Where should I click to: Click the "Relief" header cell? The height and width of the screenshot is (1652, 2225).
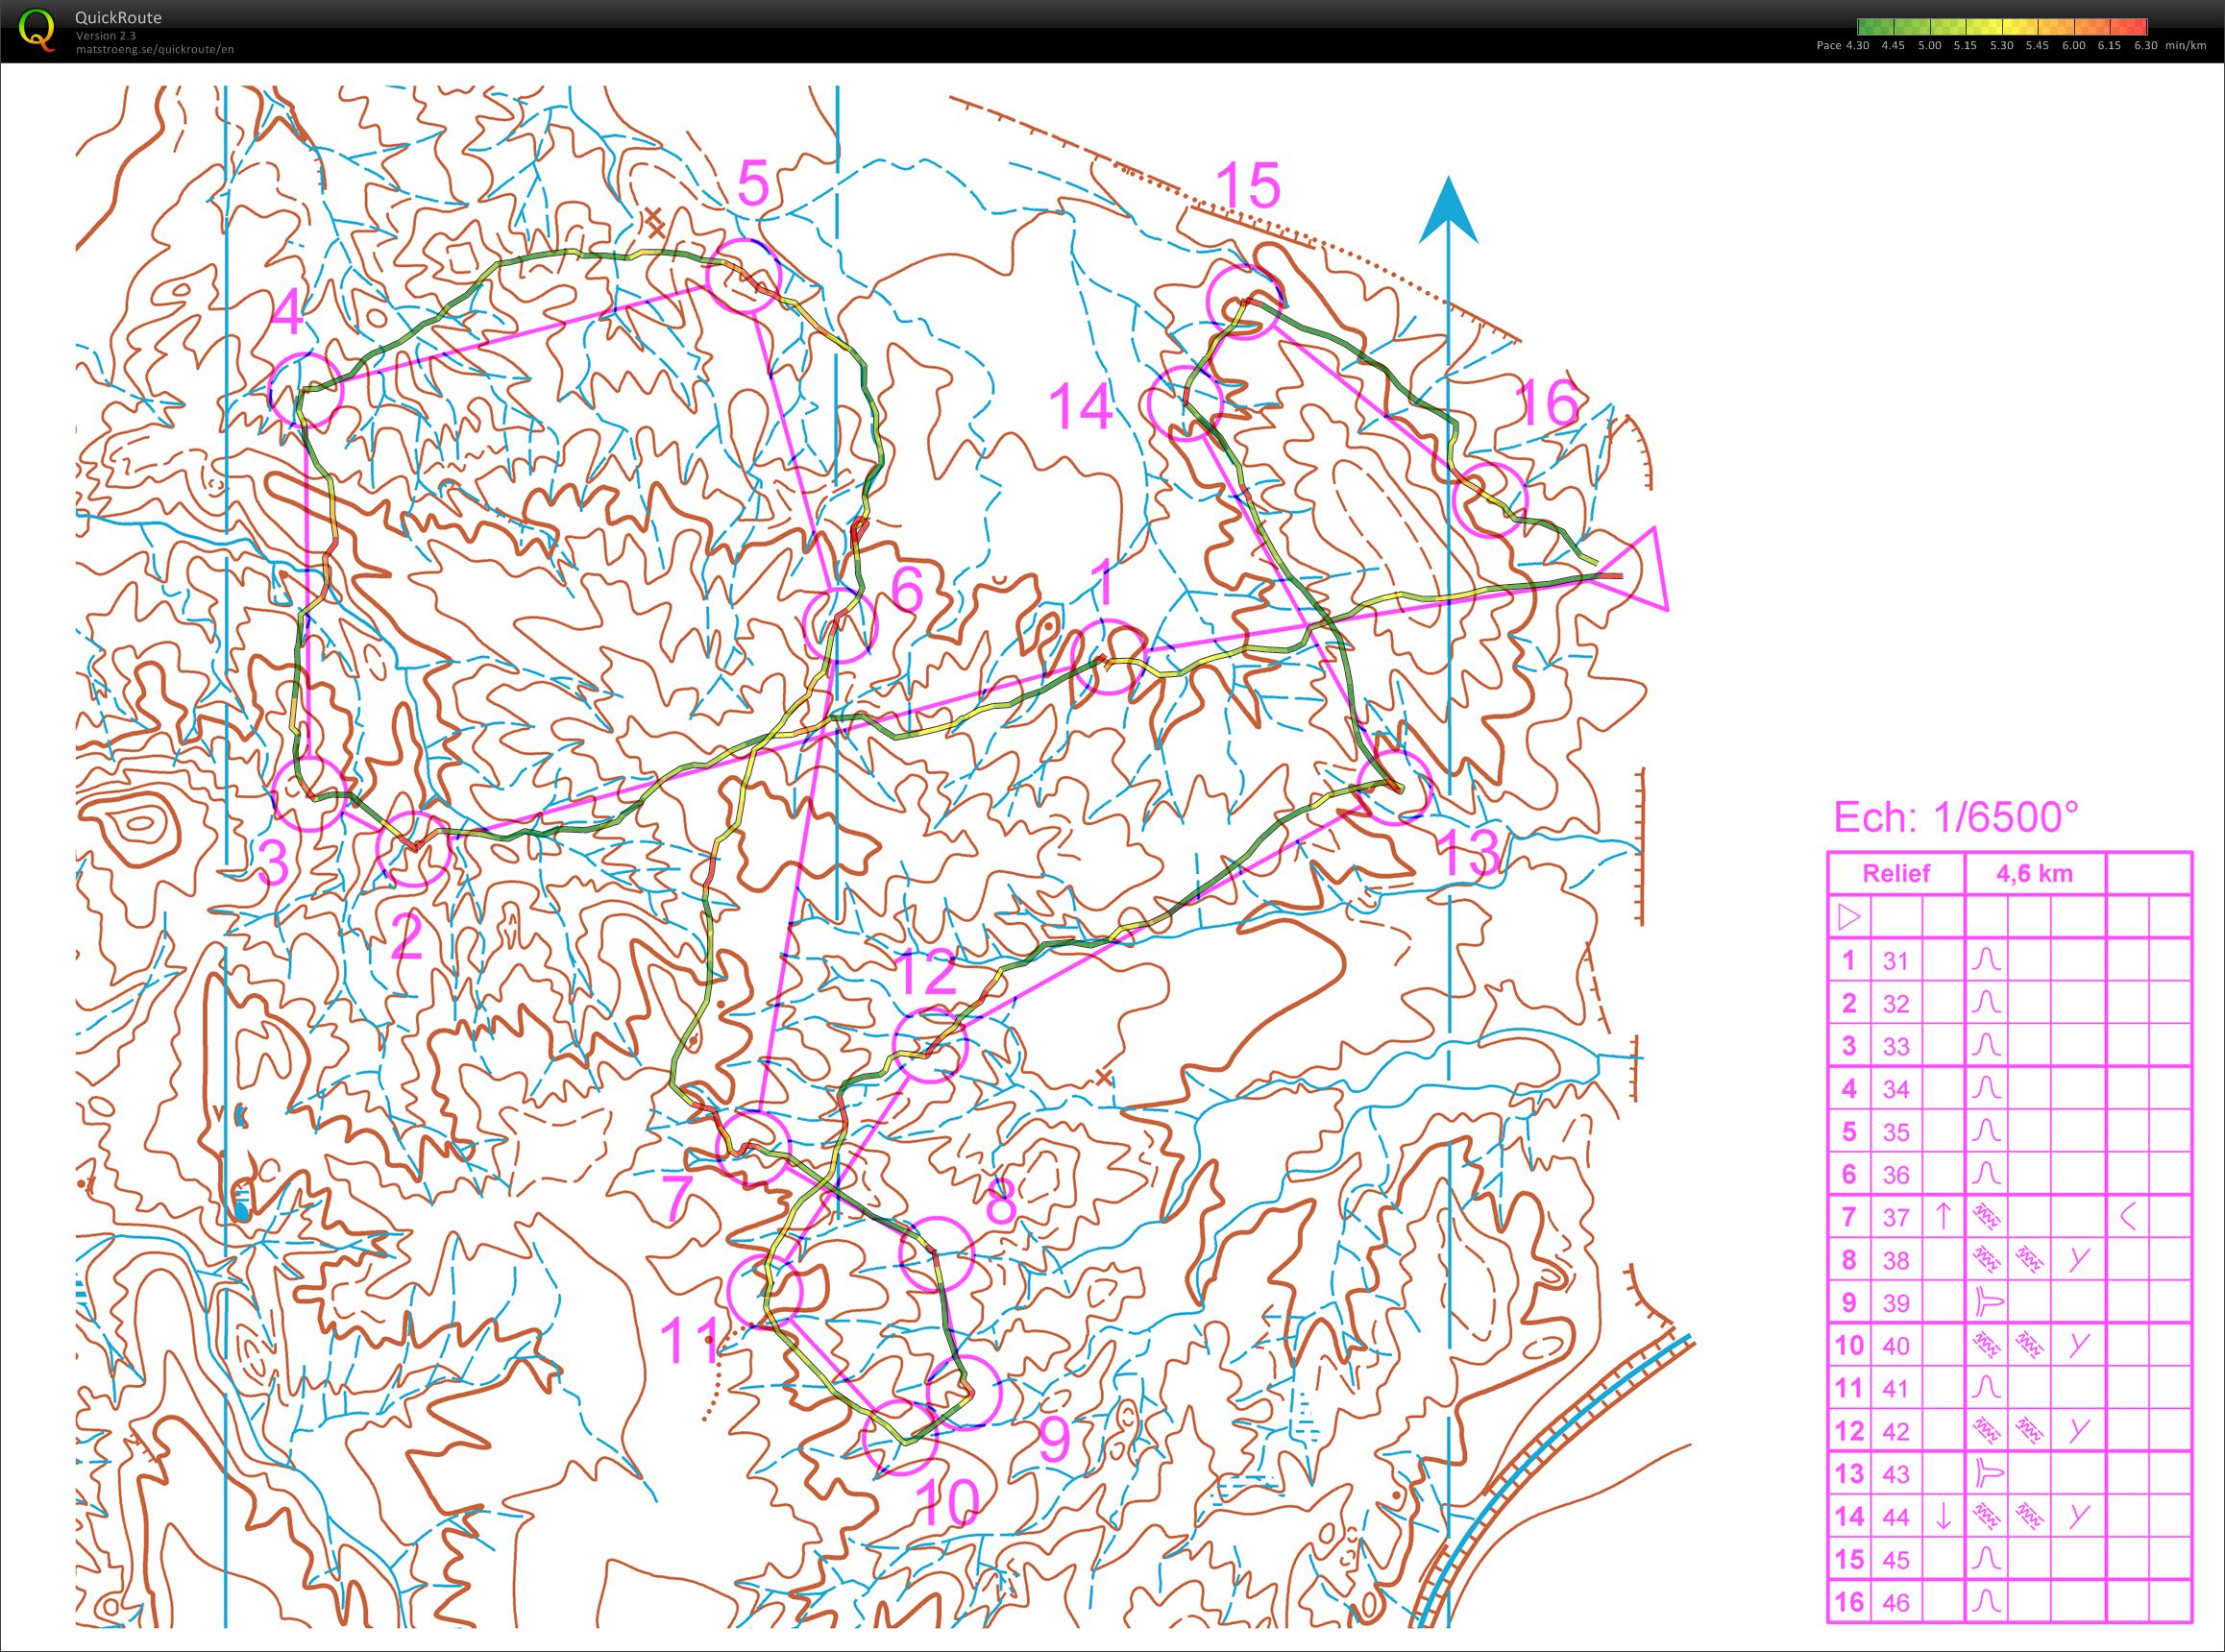[1896, 873]
